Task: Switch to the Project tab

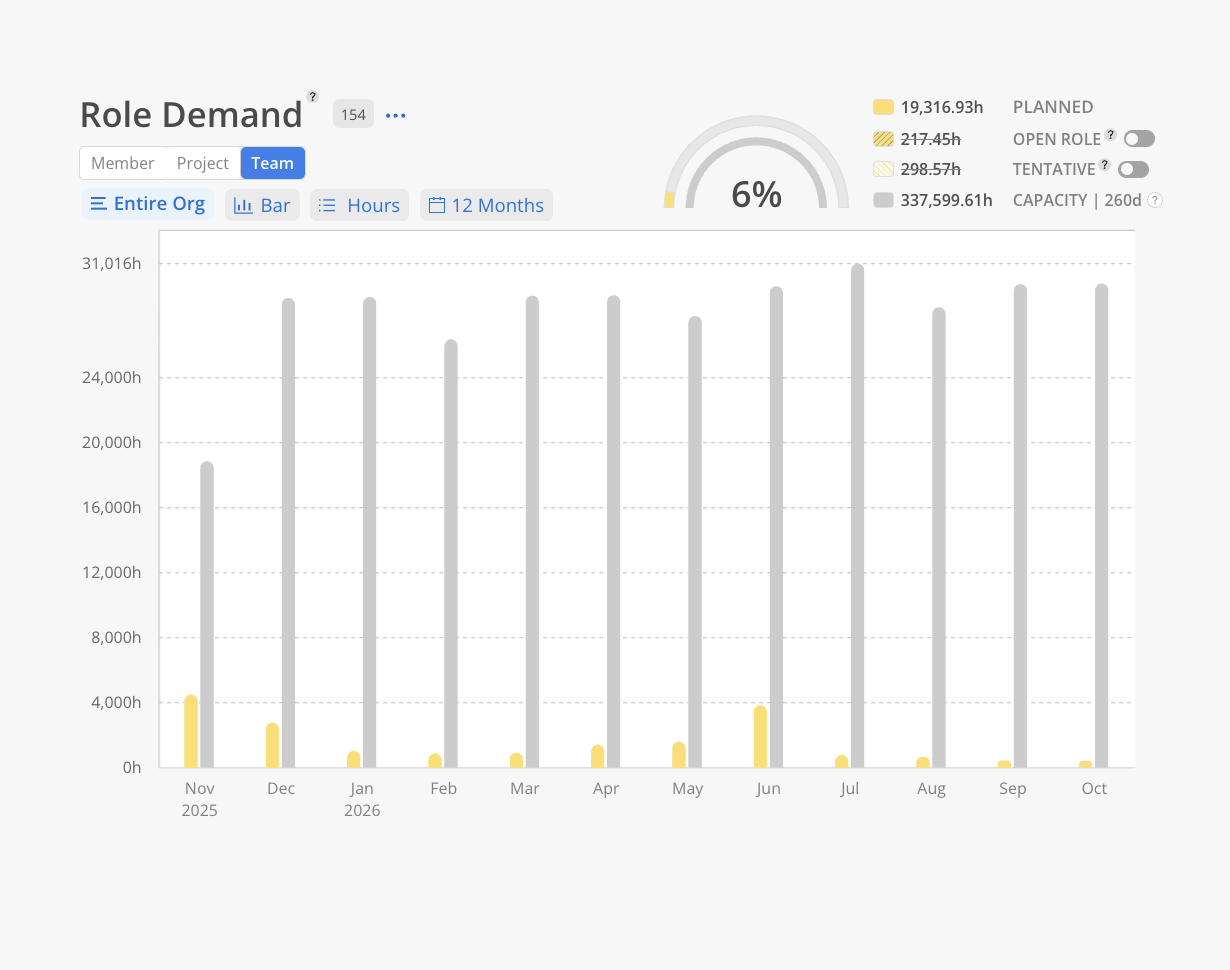Action: (203, 163)
